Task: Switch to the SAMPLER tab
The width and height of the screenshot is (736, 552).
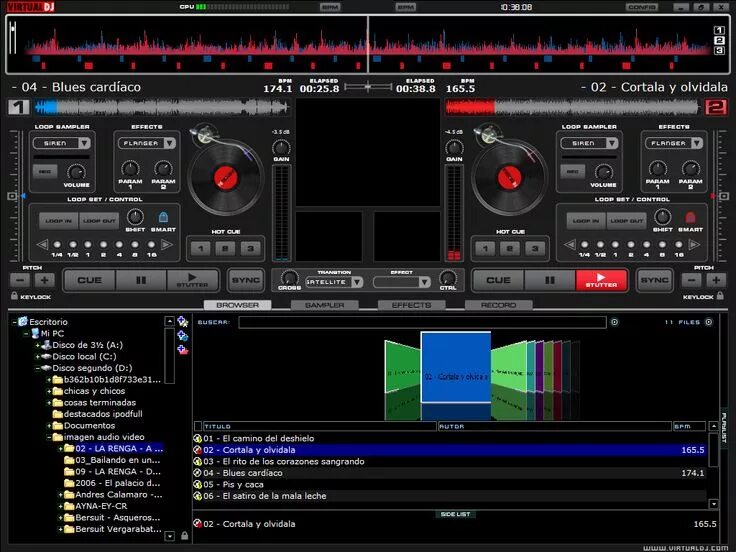Action: click(325, 305)
